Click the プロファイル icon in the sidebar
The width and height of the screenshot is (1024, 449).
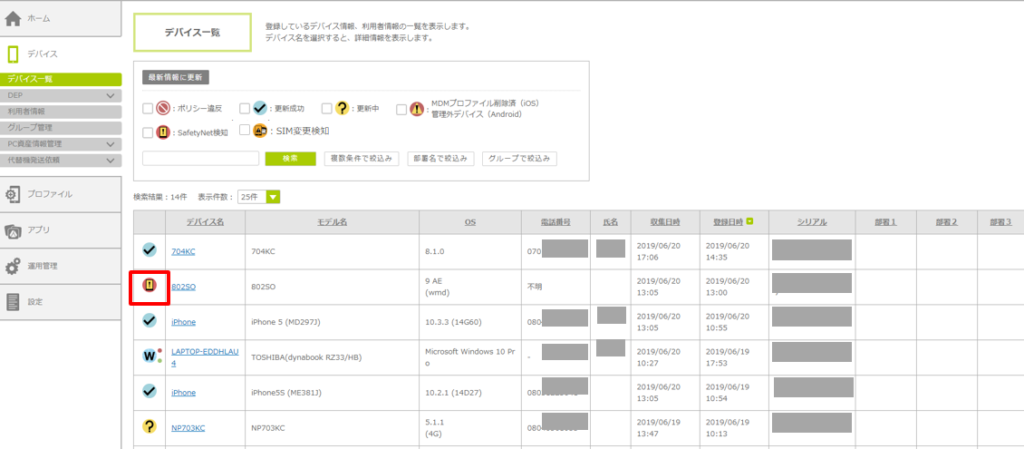(13, 194)
